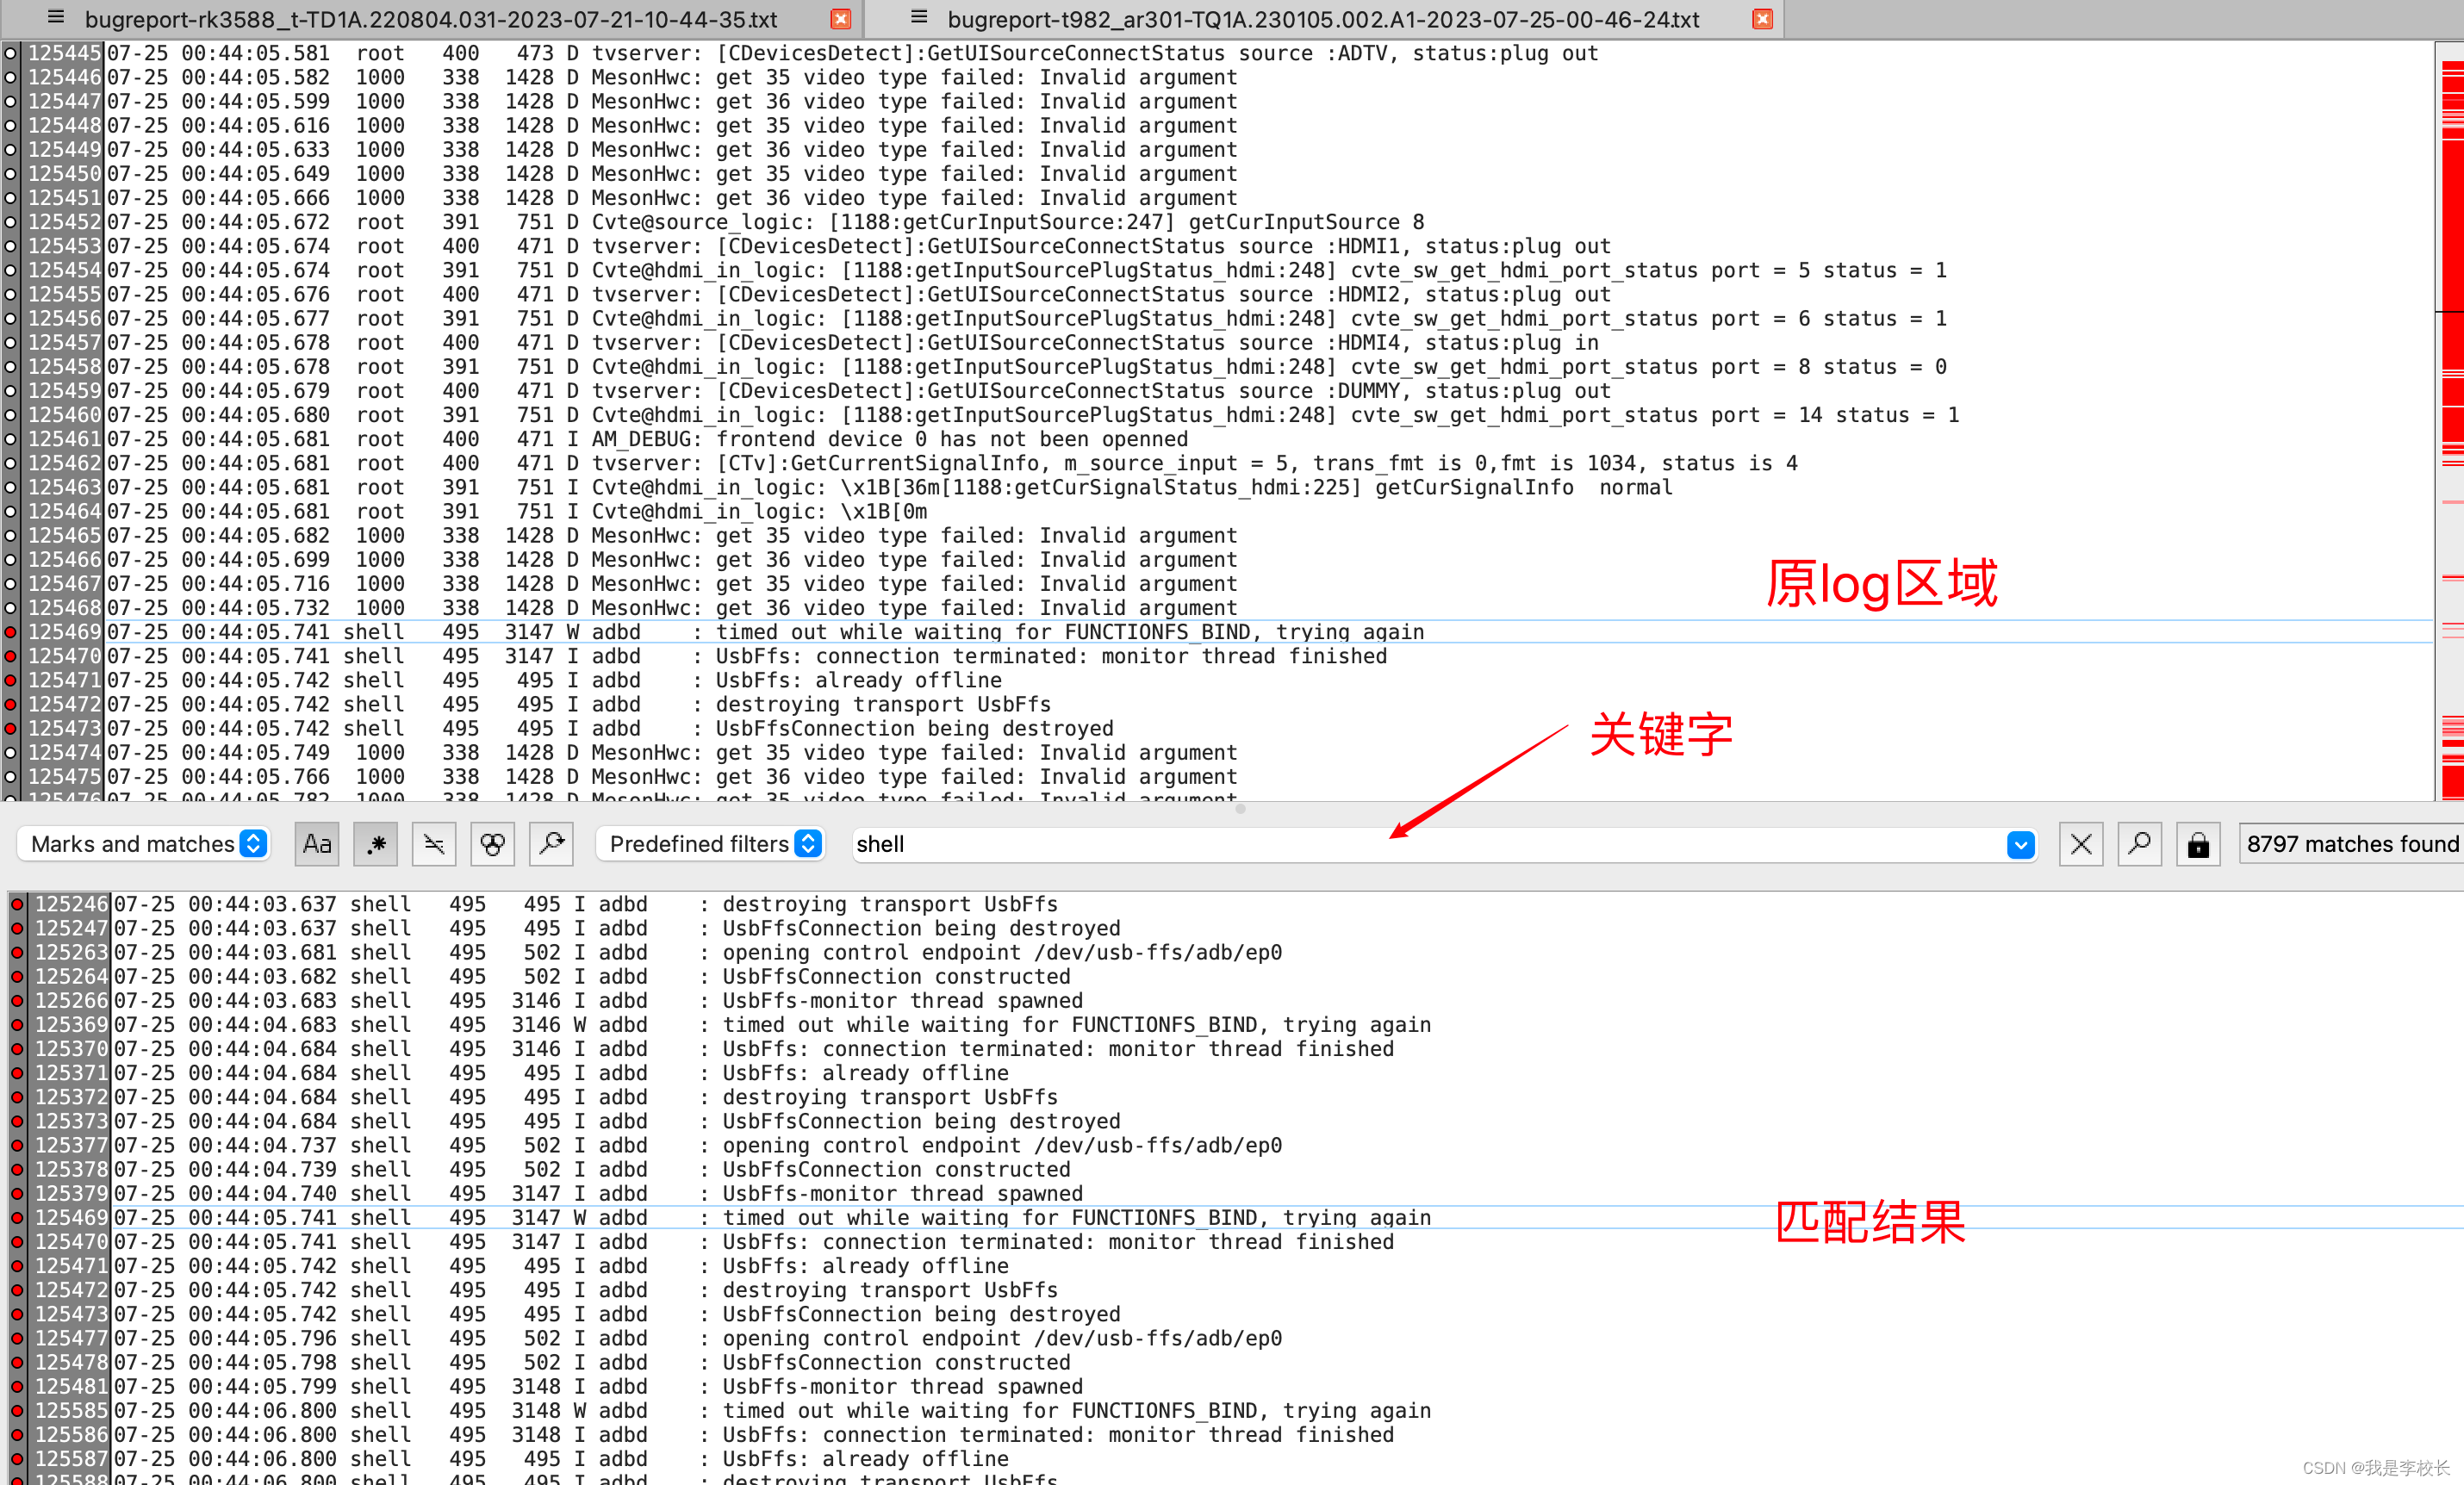Select the bugreport-t982_ar301 tab
The image size is (2464, 1485).
point(1320,18)
